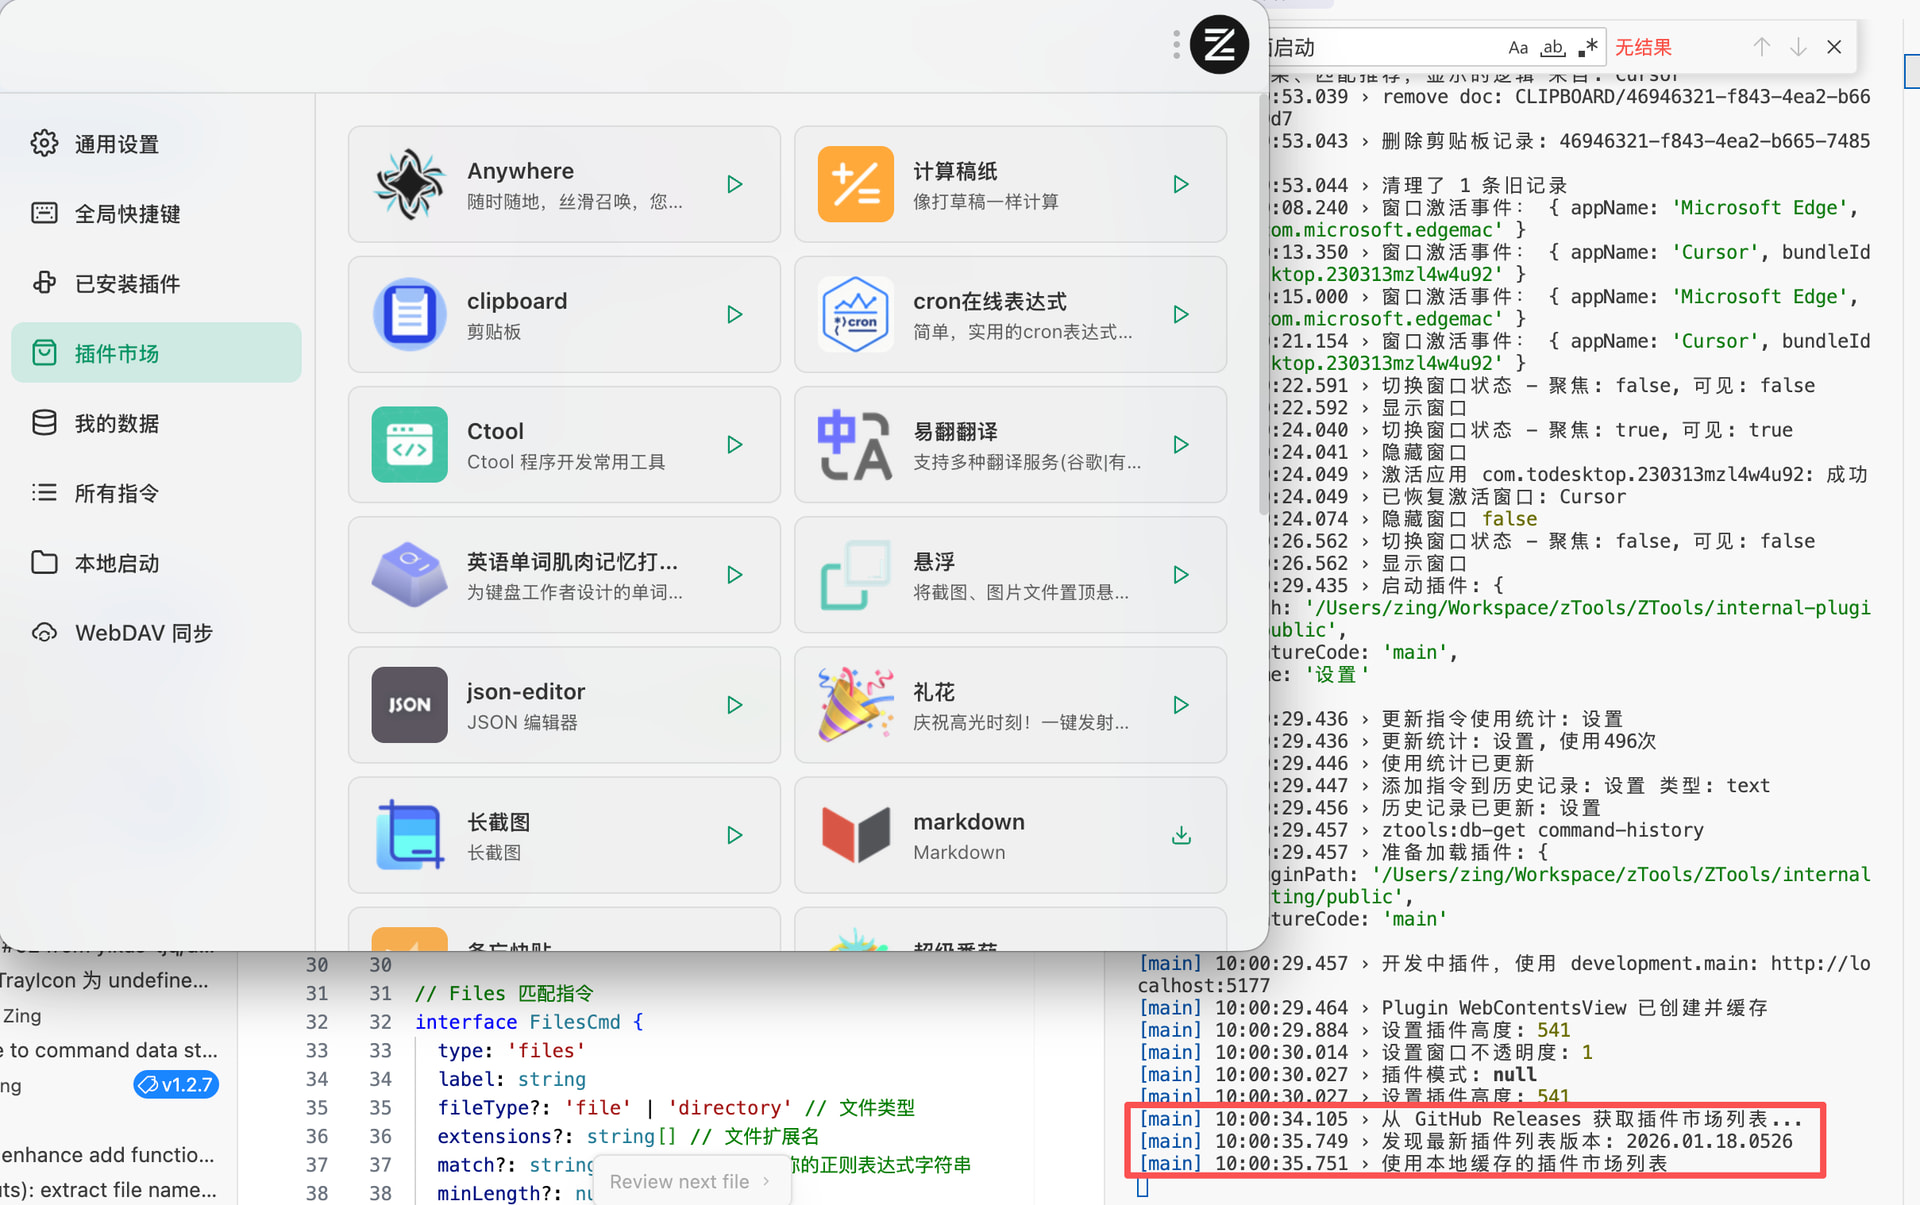This screenshot has height=1205, width=1920.
Task: Run the 悬浮 floating plugin
Action: (1181, 575)
